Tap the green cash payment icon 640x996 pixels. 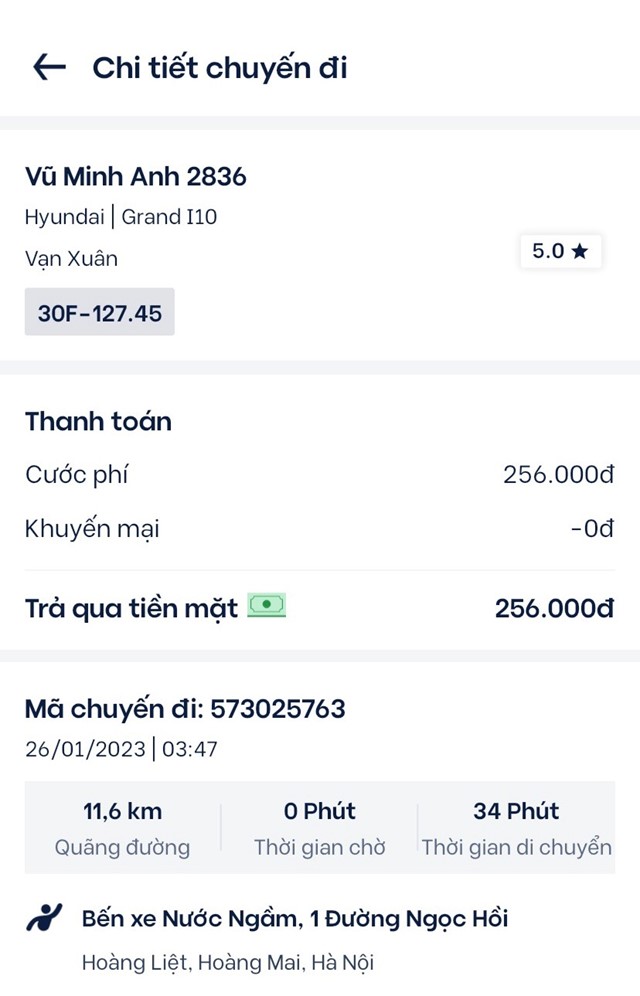pyautogui.click(x=267, y=605)
